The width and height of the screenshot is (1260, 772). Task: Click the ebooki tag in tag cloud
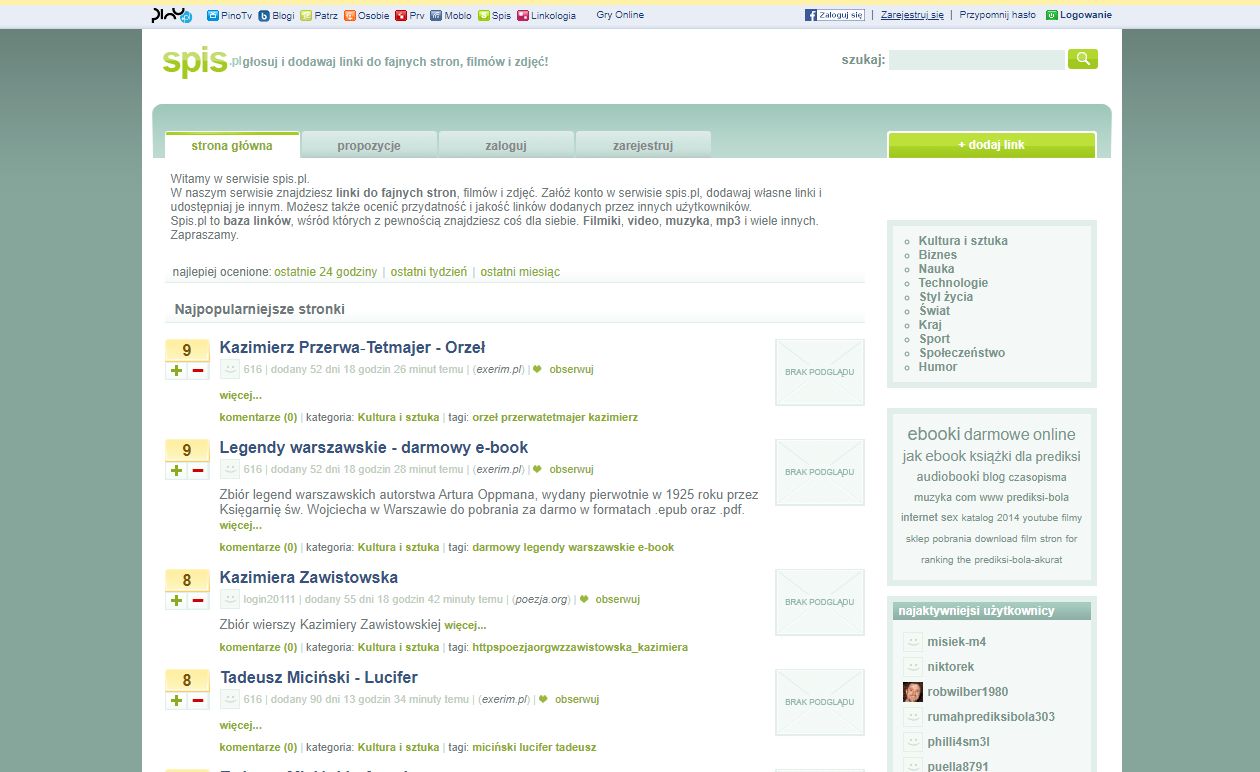pos(934,434)
